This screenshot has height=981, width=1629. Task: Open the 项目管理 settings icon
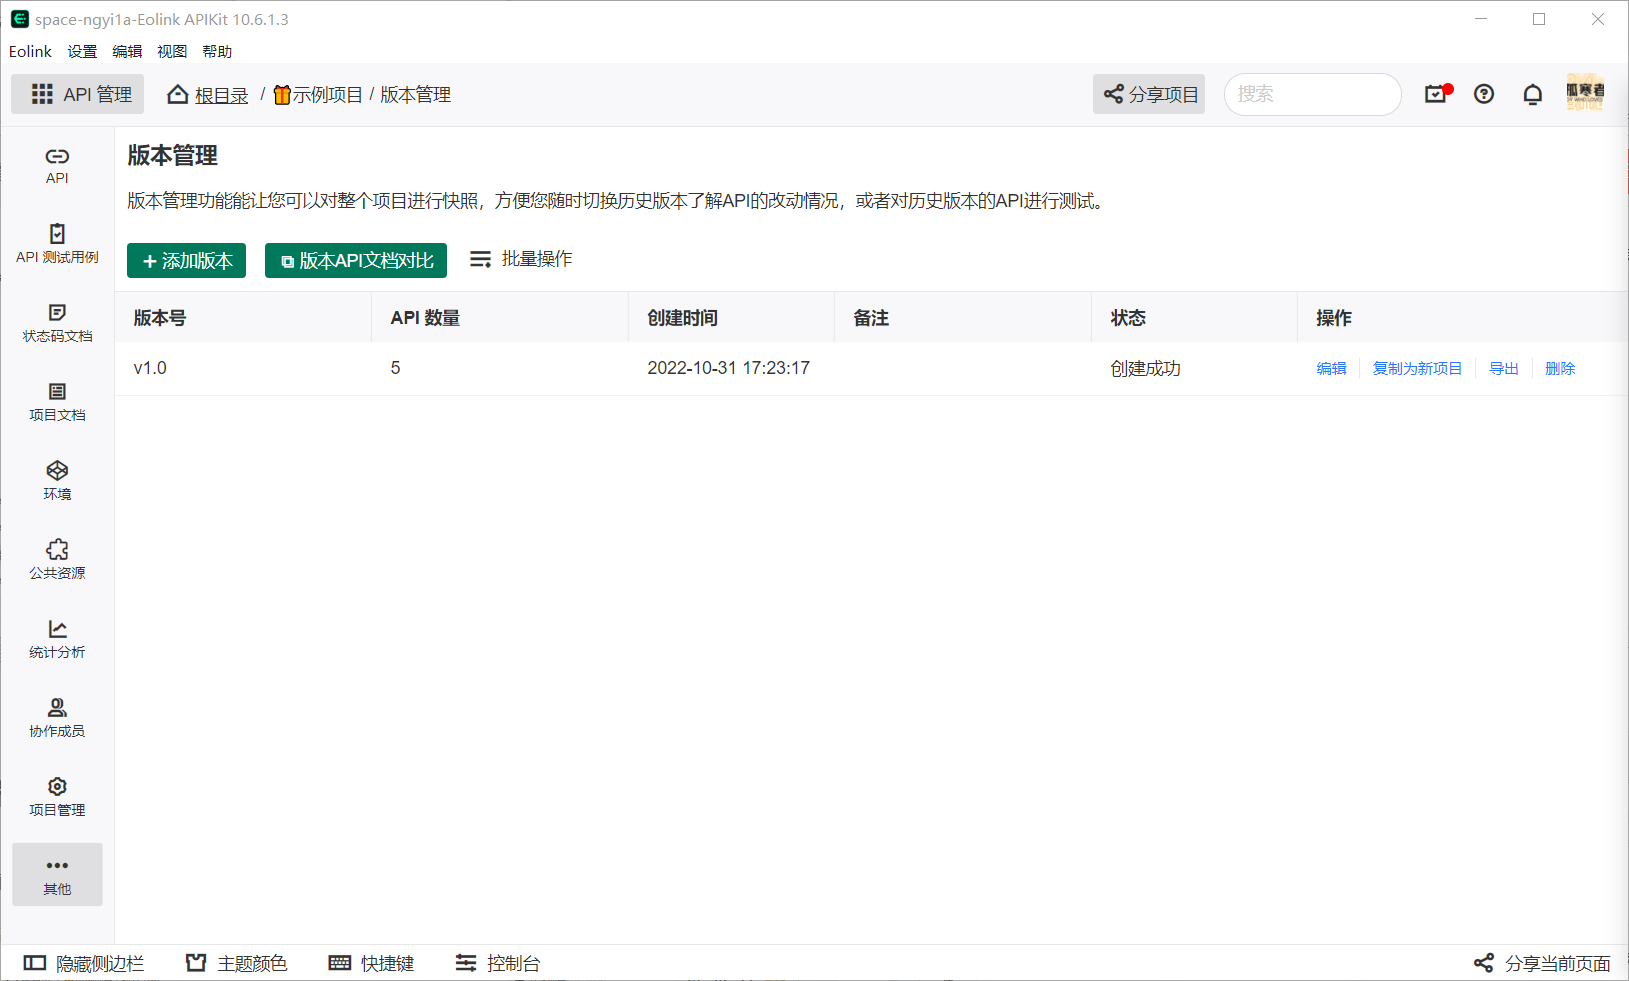(57, 794)
